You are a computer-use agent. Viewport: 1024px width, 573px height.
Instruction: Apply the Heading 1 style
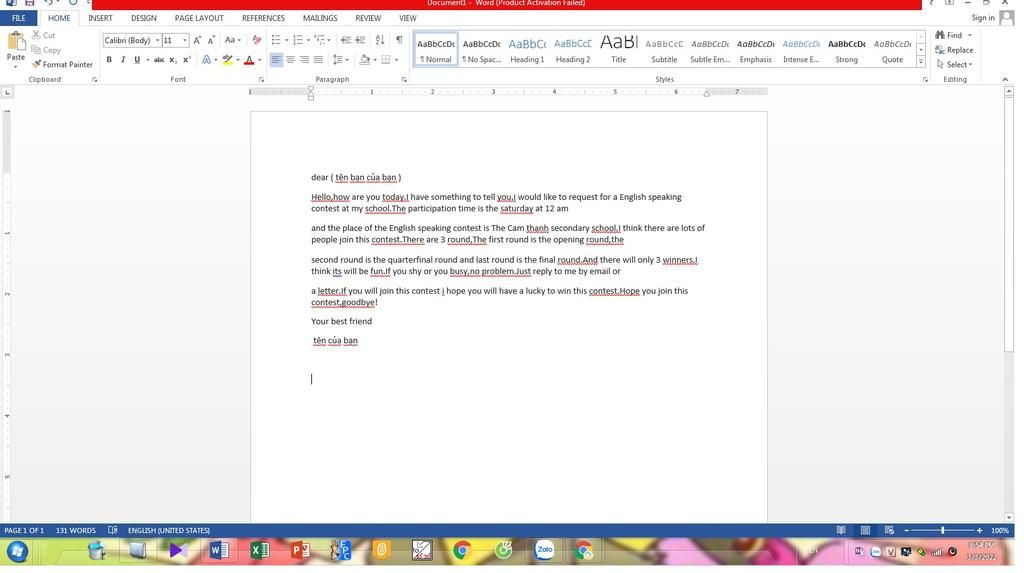(x=527, y=50)
